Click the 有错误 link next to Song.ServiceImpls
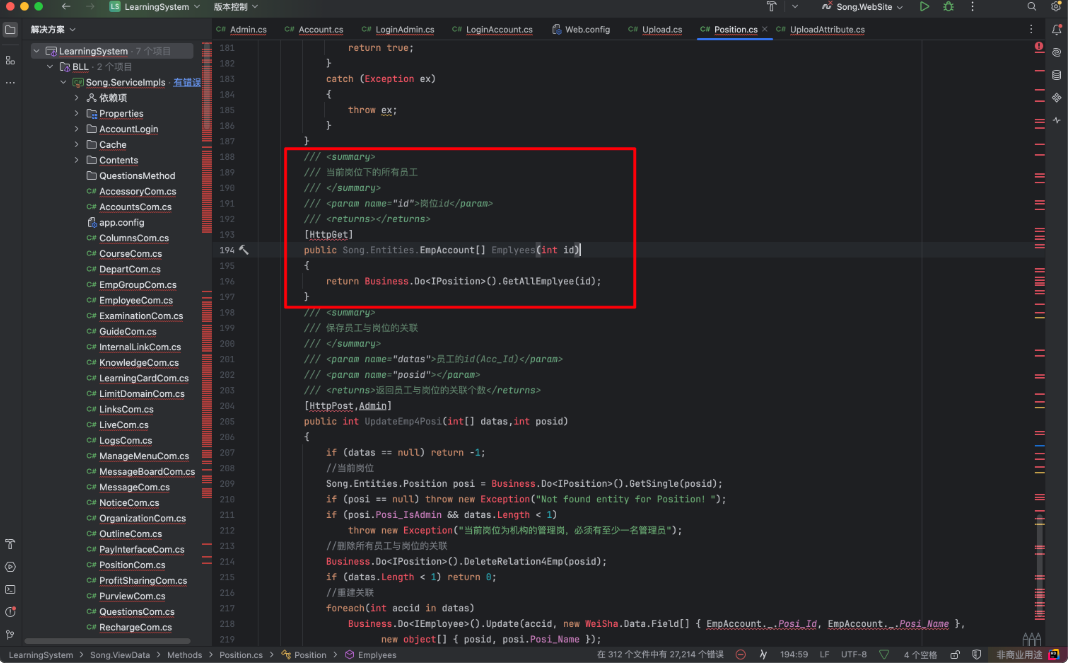The height and width of the screenshot is (664, 1068). click(186, 82)
